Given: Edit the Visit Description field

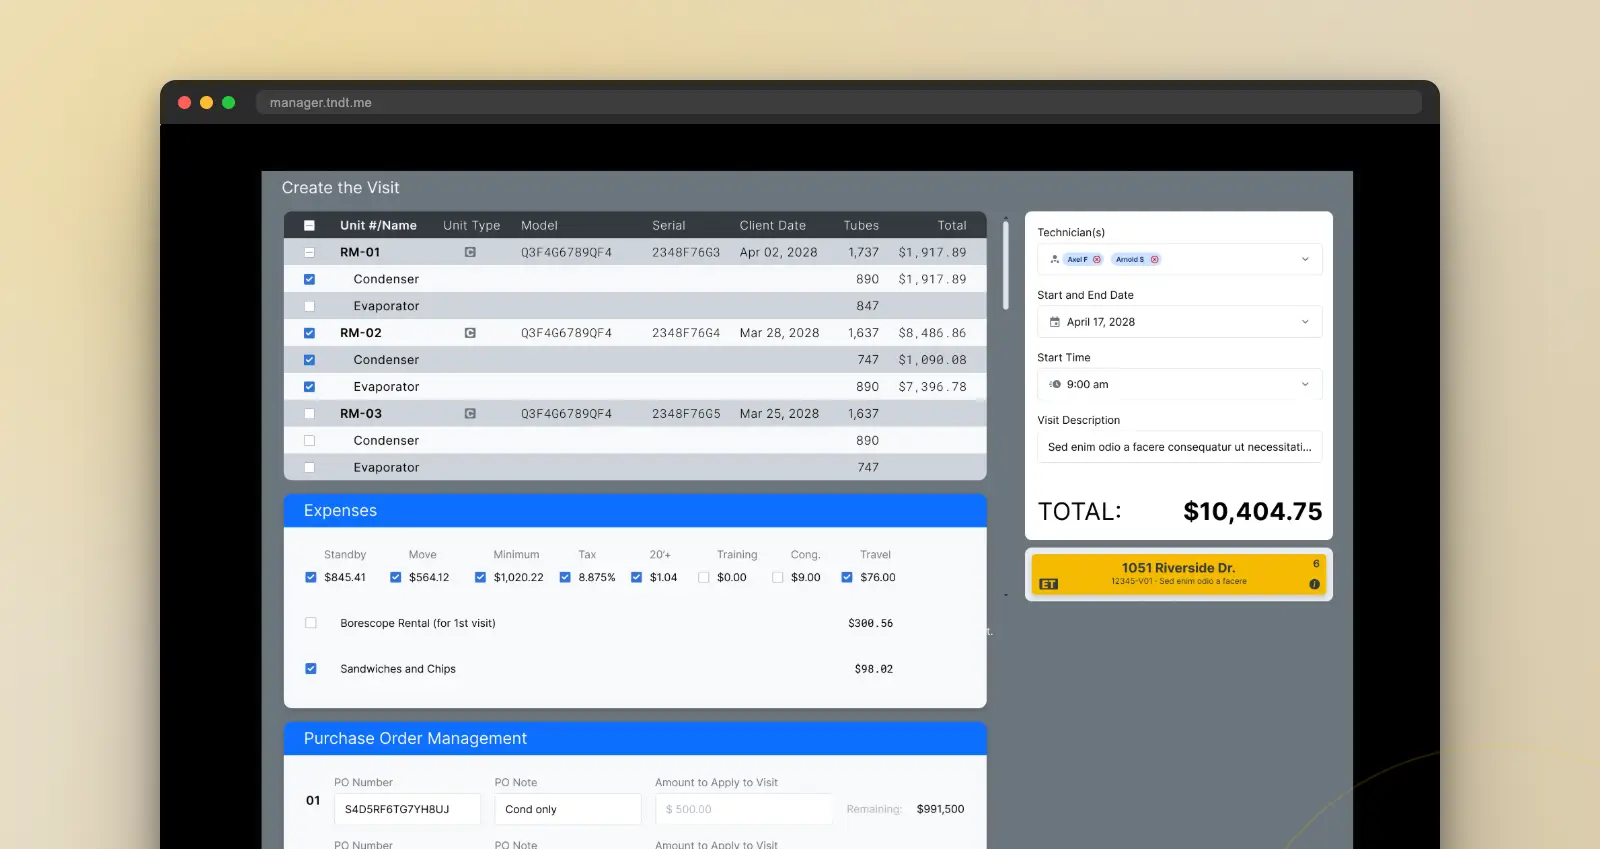Looking at the screenshot, I should pyautogui.click(x=1180, y=447).
